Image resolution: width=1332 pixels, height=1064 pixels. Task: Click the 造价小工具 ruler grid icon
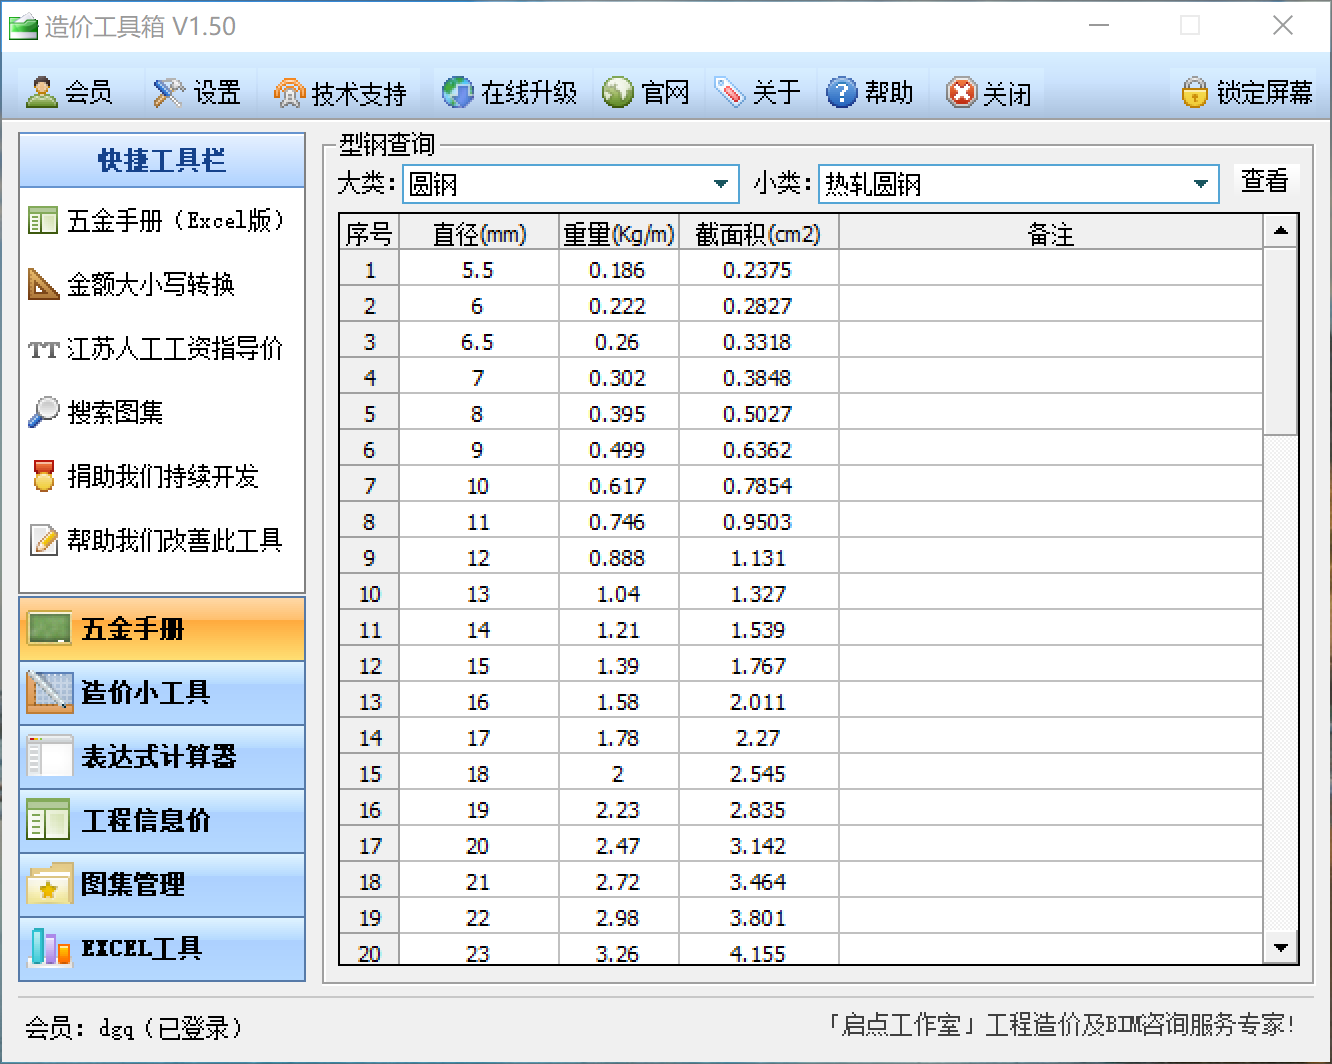pos(49,692)
